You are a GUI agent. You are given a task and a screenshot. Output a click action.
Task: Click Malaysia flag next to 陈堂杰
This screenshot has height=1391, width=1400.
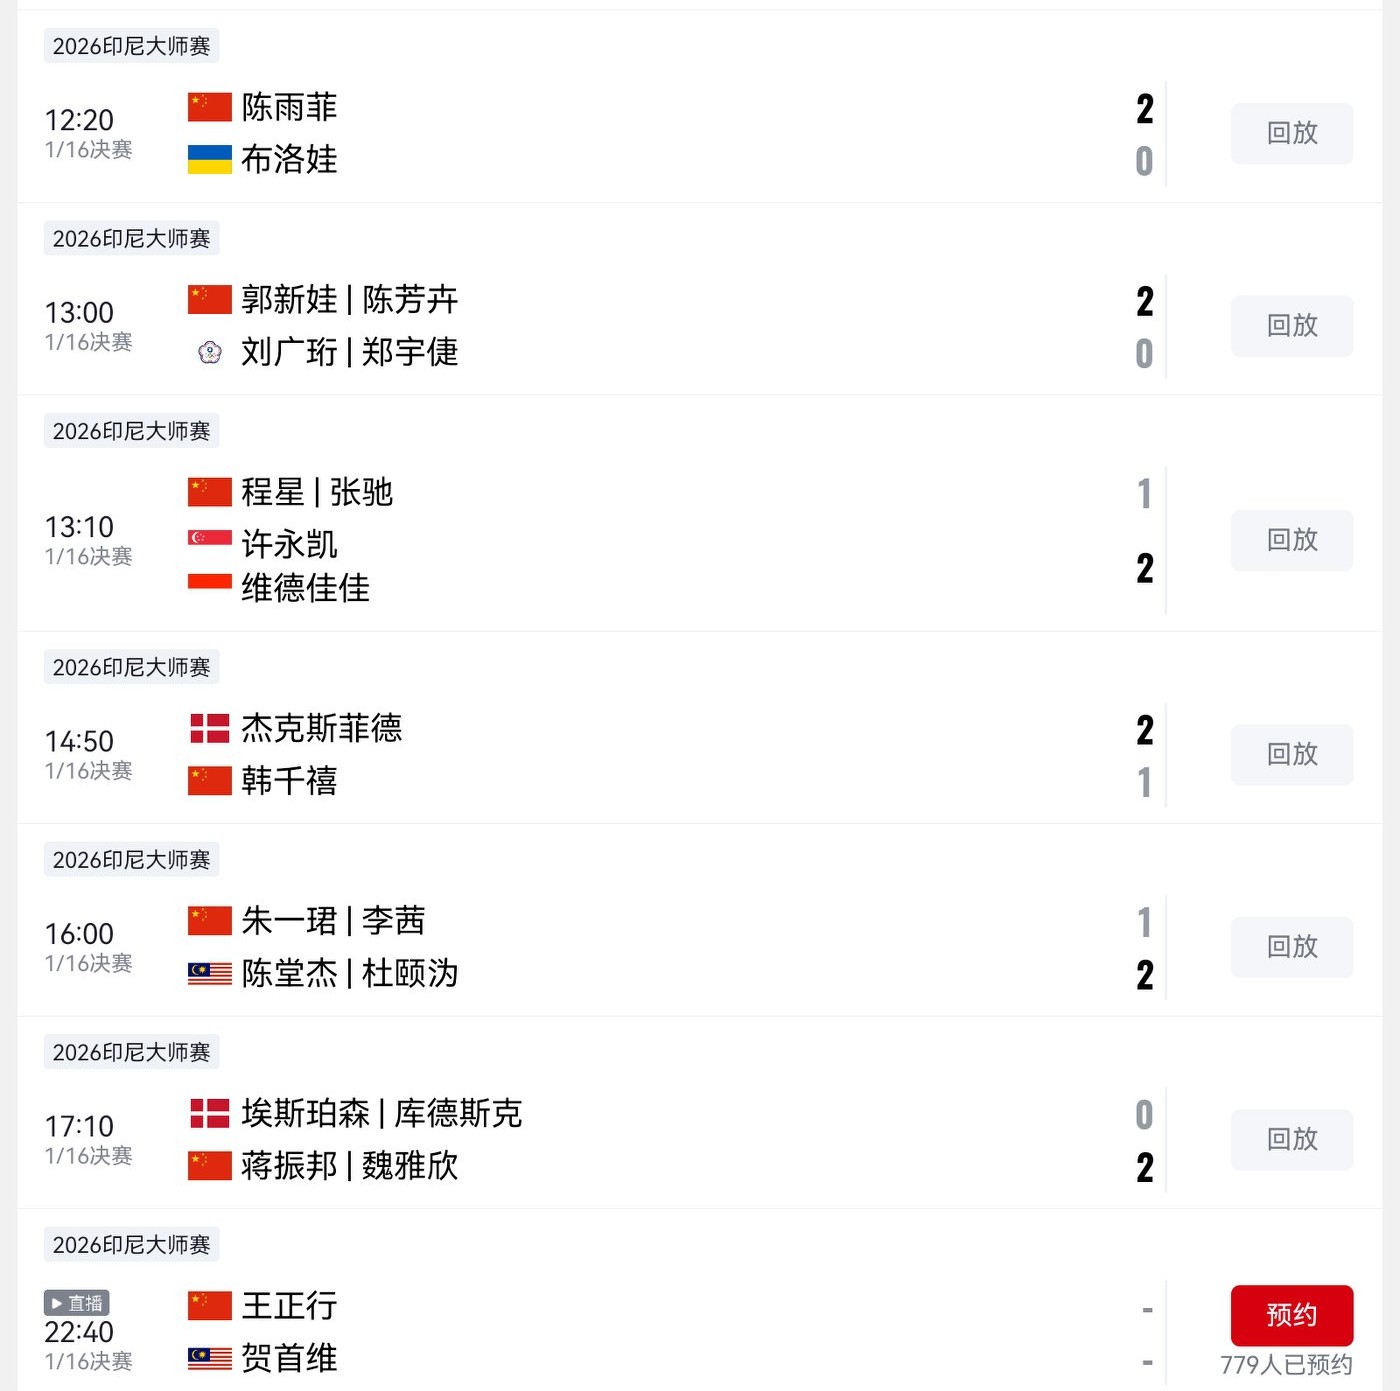(209, 973)
